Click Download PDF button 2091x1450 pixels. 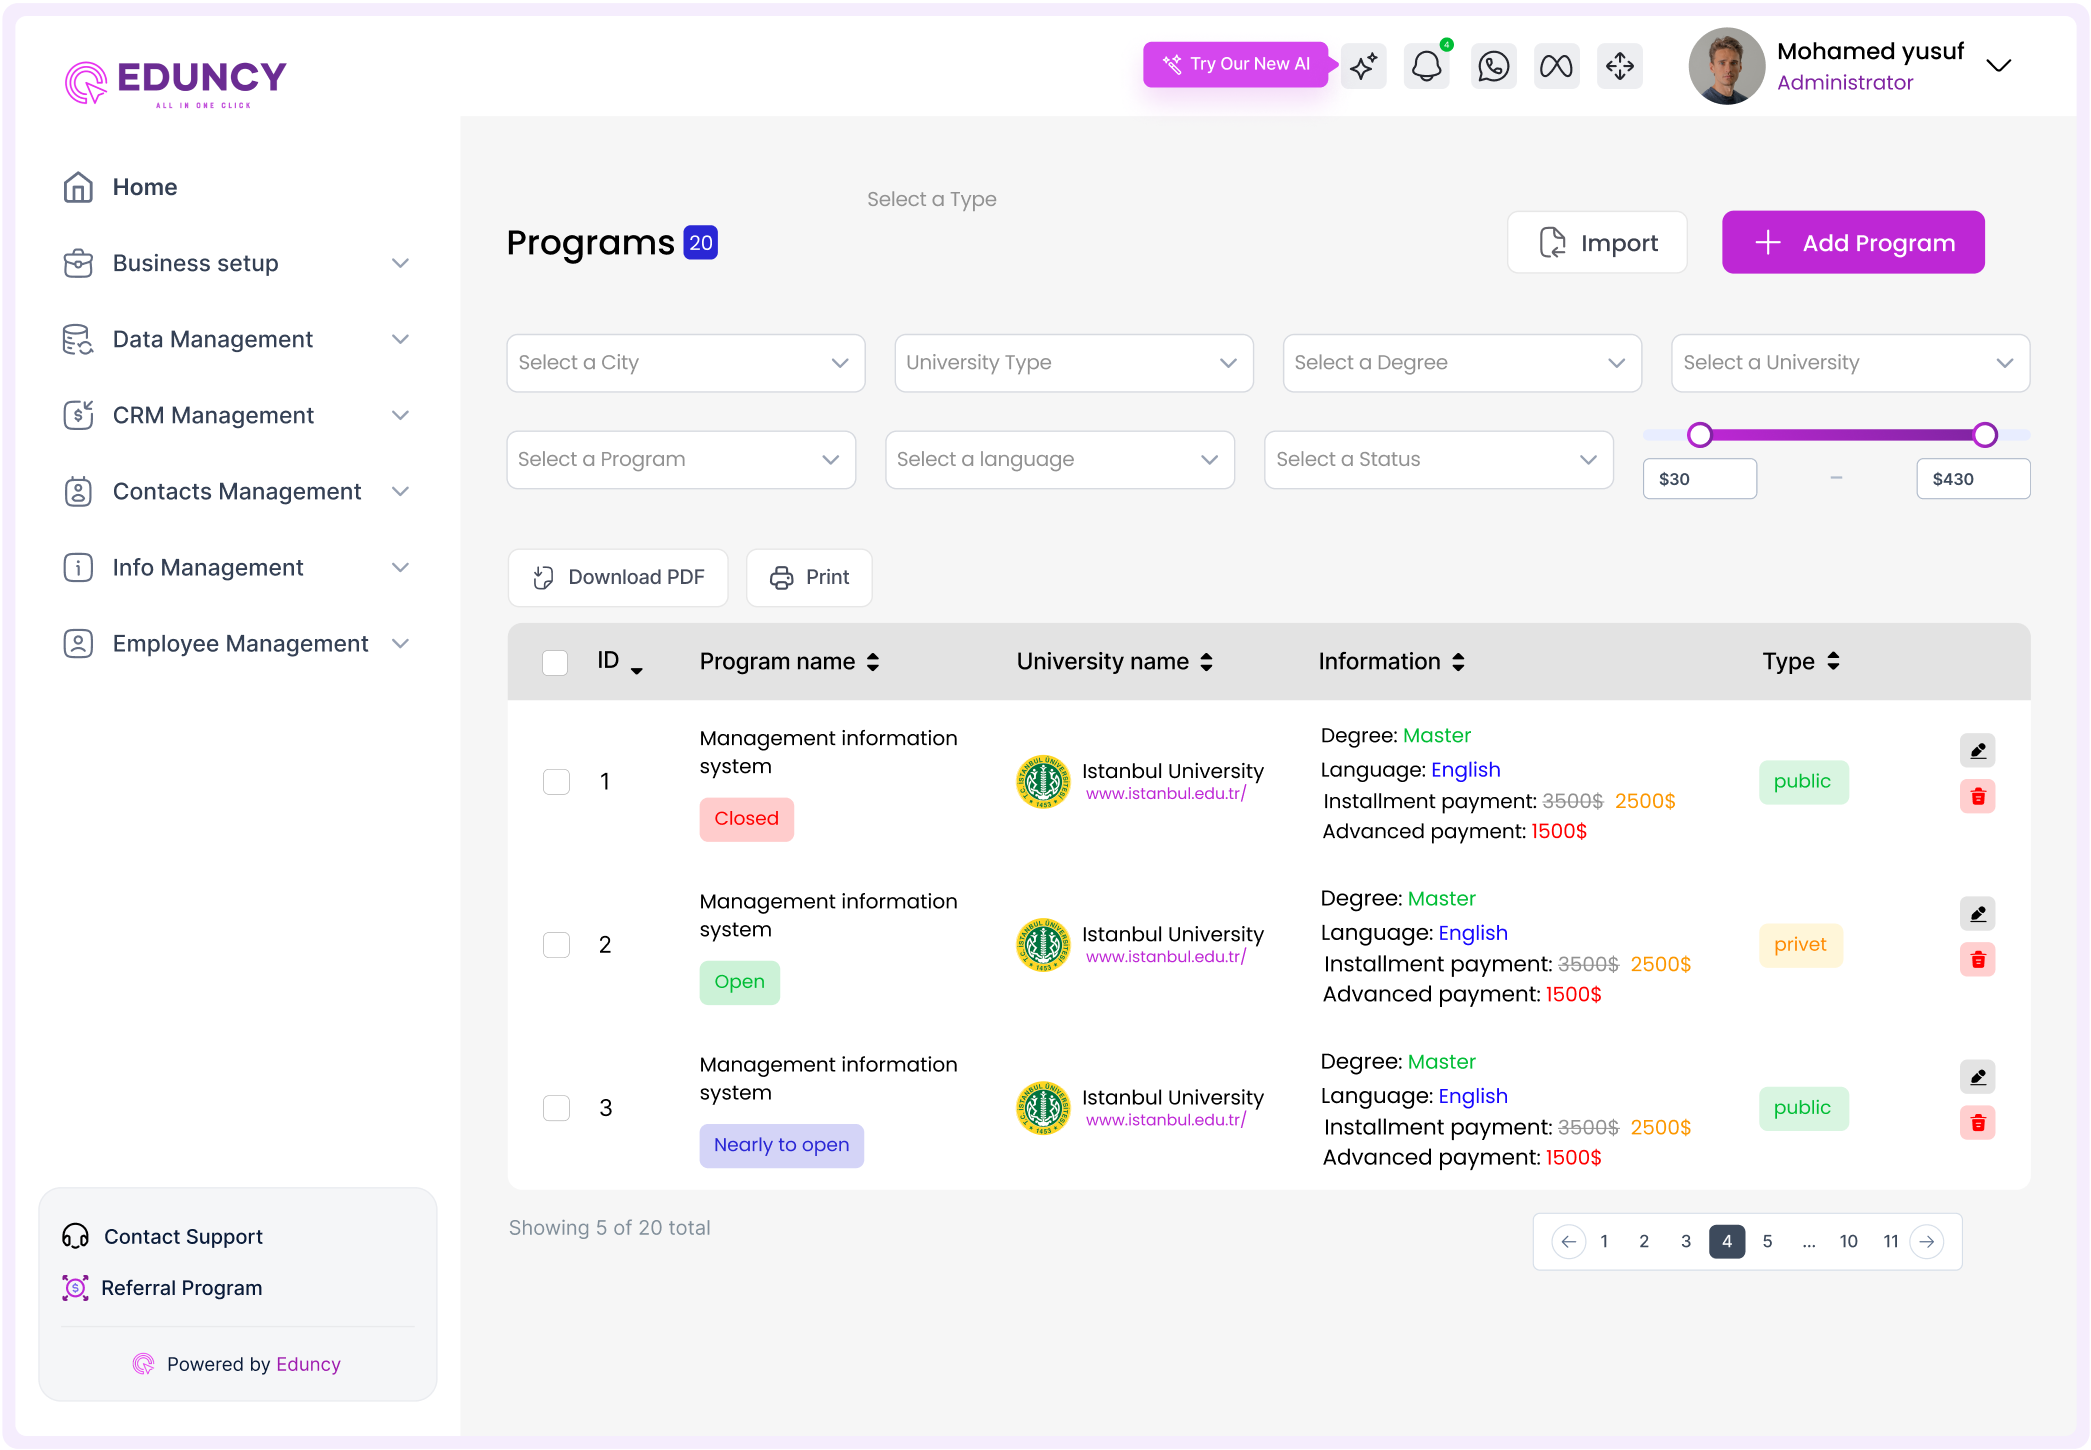coord(618,577)
